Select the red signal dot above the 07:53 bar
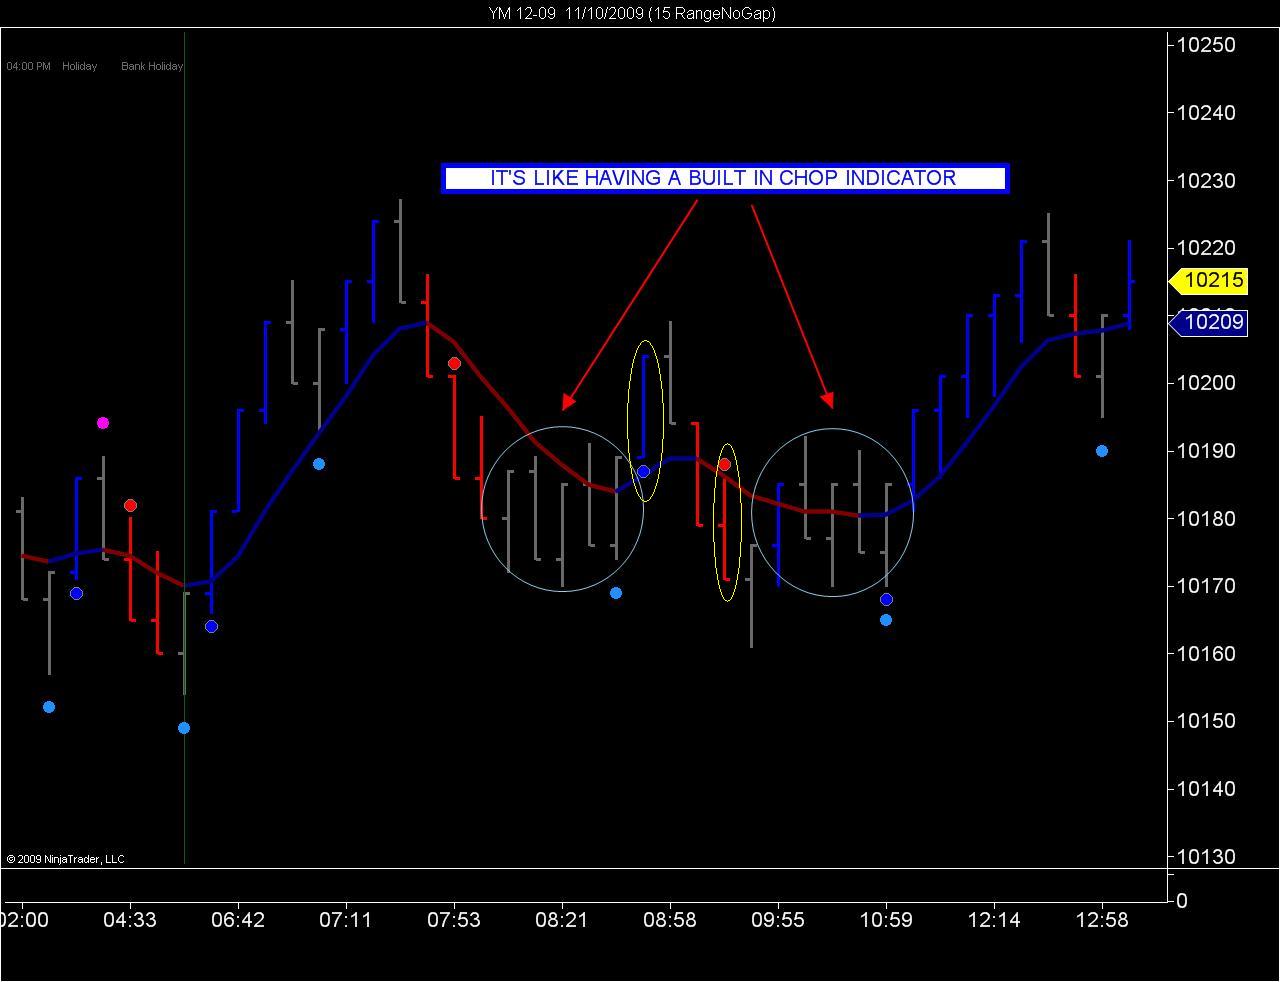This screenshot has width=1280, height=982. coord(454,364)
